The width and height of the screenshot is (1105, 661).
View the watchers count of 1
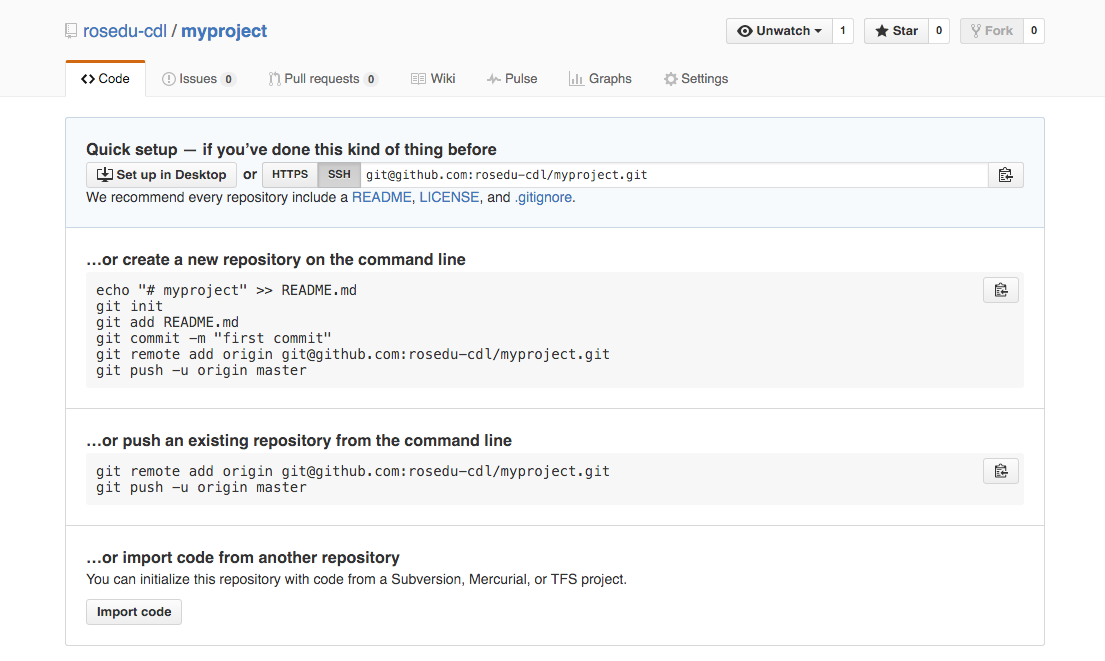[843, 31]
